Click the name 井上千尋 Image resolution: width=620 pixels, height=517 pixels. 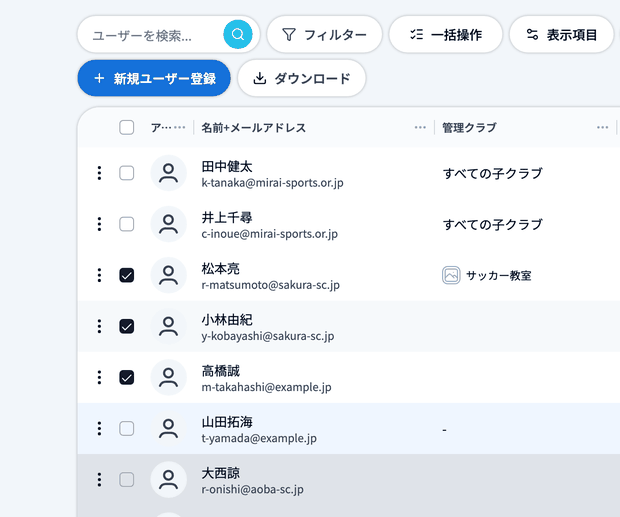[227, 217]
